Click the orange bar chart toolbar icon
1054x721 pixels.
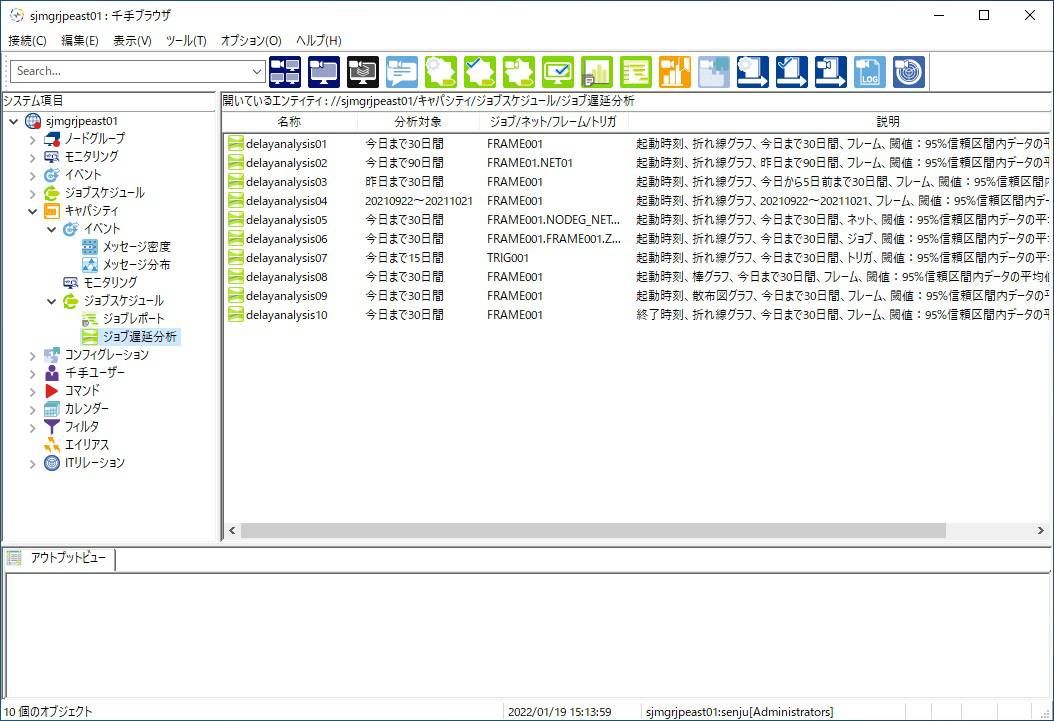tap(675, 72)
